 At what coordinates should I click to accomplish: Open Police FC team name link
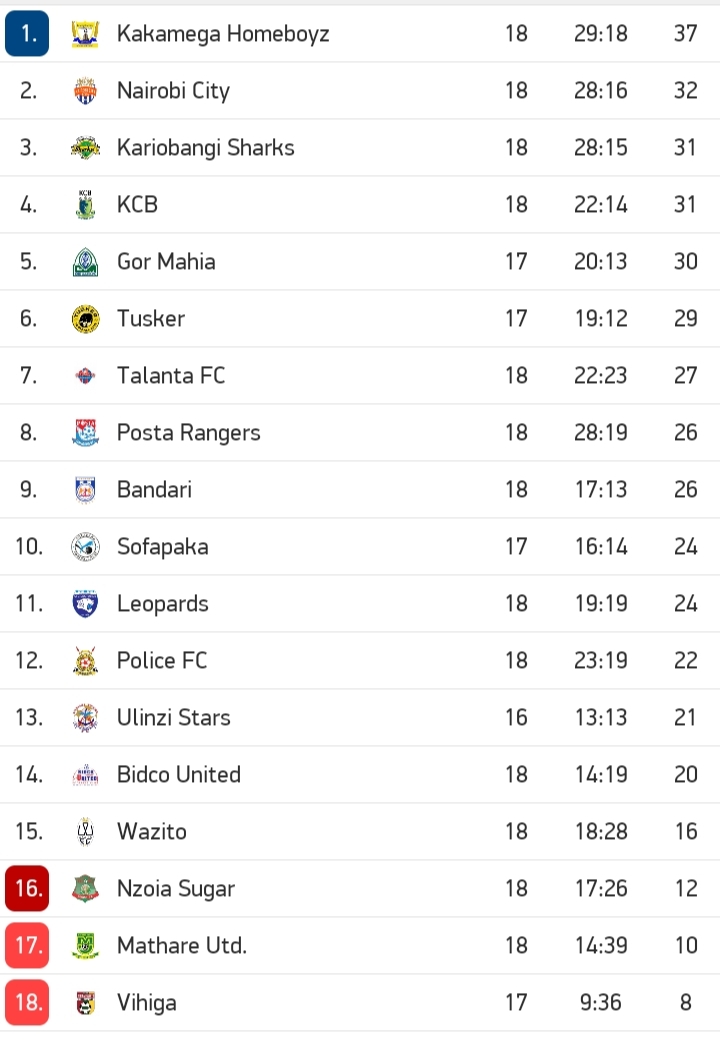pos(162,661)
